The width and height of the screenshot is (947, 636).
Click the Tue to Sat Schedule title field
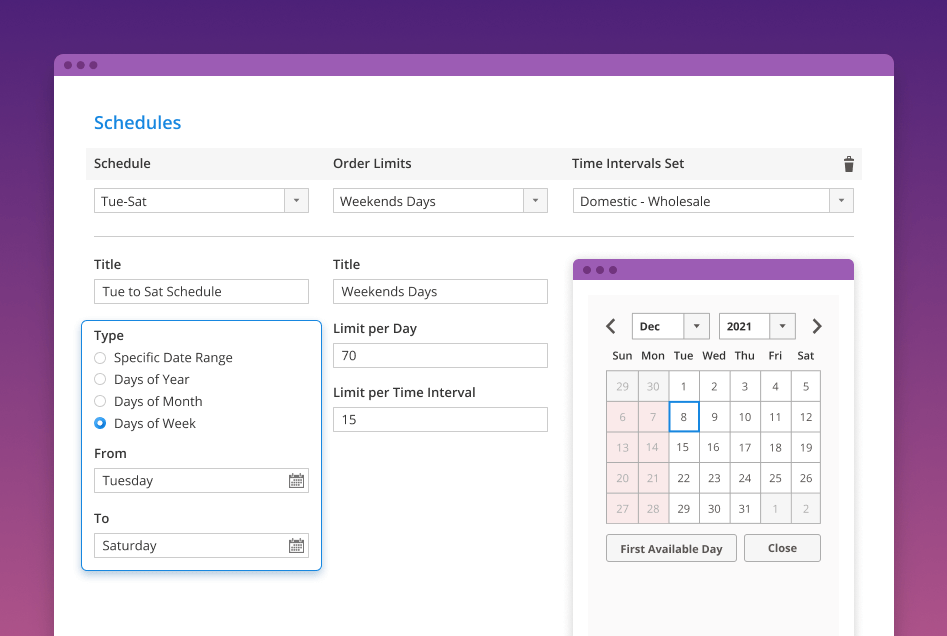click(201, 292)
